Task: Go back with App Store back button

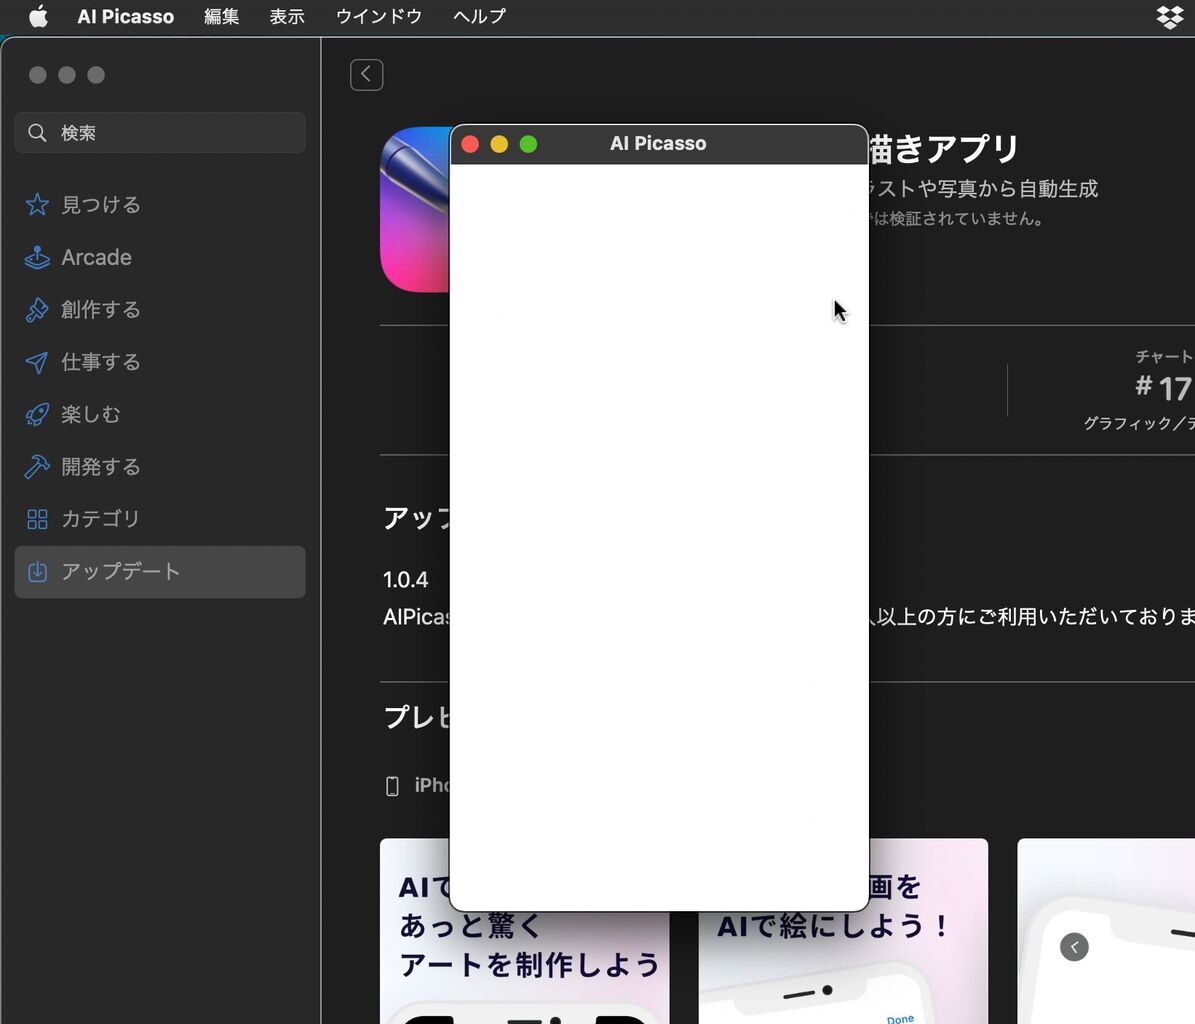Action: 367,75
